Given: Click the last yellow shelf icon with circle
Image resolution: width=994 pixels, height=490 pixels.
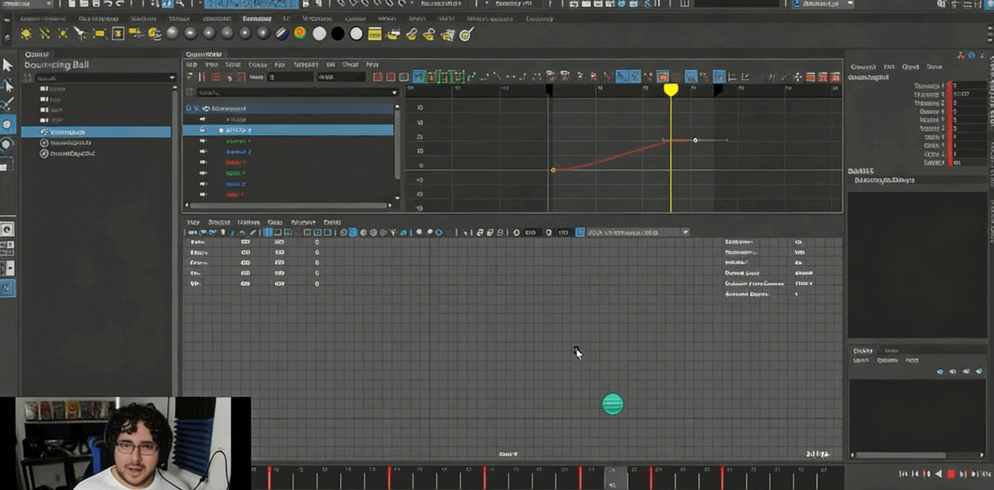Looking at the screenshot, I should (x=466, y=34).
